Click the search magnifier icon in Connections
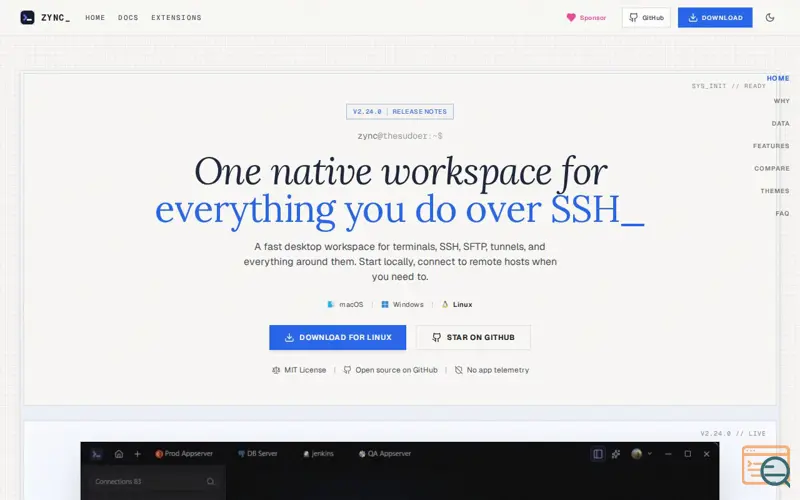The image size is (800, 500). [210, 481]
